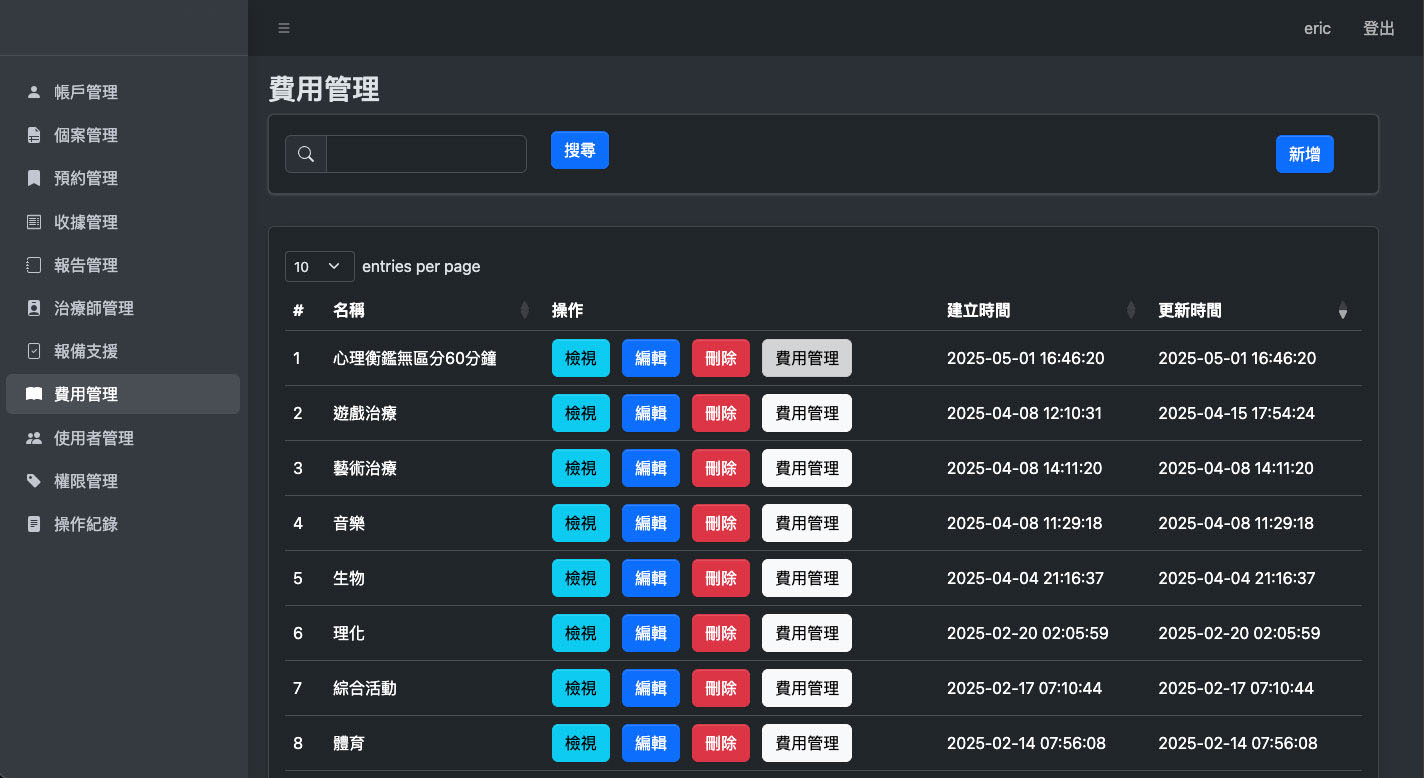This screenshot has width=1424, height=778.
Task: Select the 帳戶管理 person icon in the sidebar
Action: (32, 92)
